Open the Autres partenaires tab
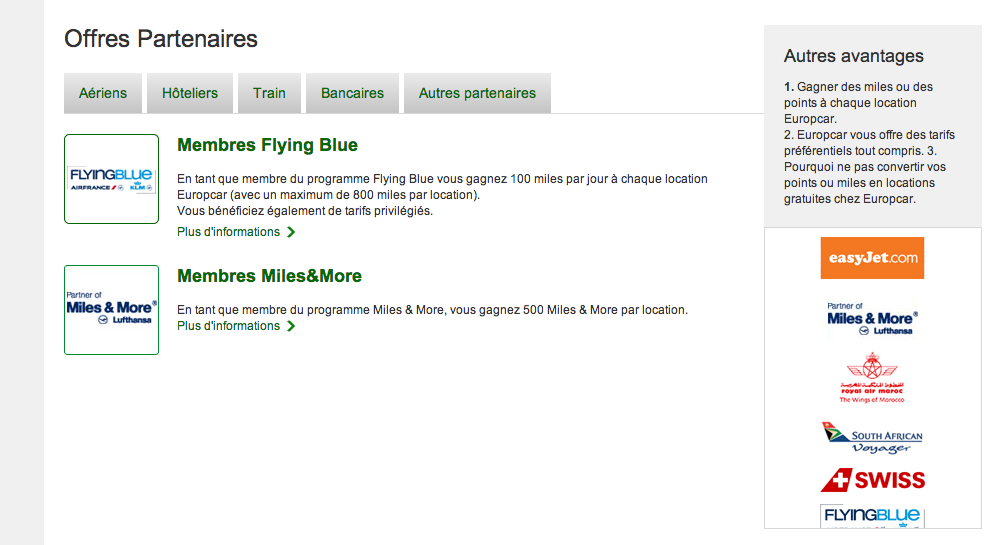The image size is (991, 545). 477,93
